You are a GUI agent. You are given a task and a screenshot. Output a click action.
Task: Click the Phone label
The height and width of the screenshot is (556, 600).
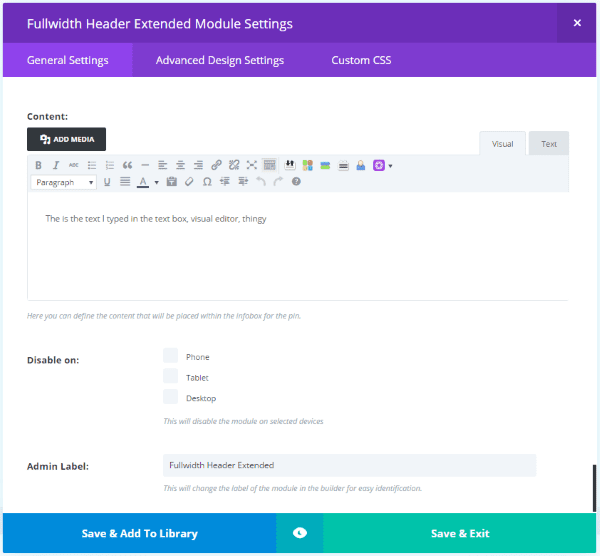197,357
